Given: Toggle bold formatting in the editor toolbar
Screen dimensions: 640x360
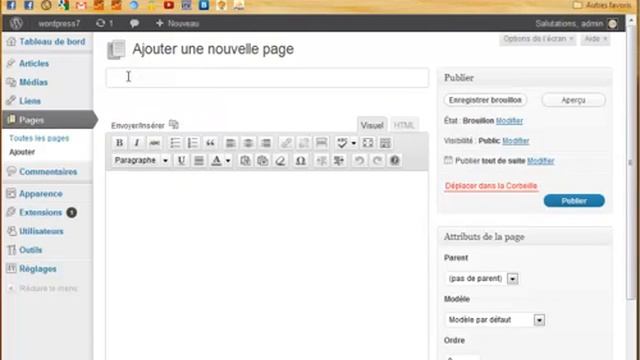Looking at the screenshot, I should [x=119, y=143].
